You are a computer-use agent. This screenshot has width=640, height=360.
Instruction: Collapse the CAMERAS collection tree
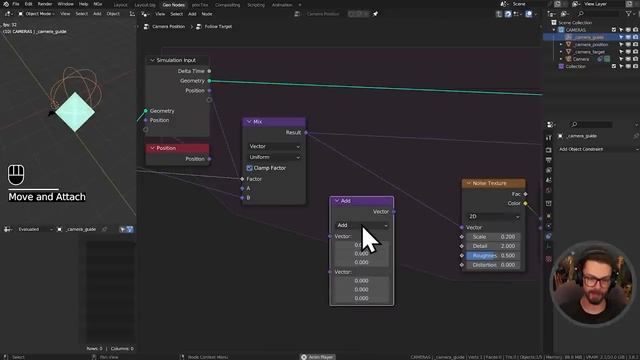(x=554, y=30)
